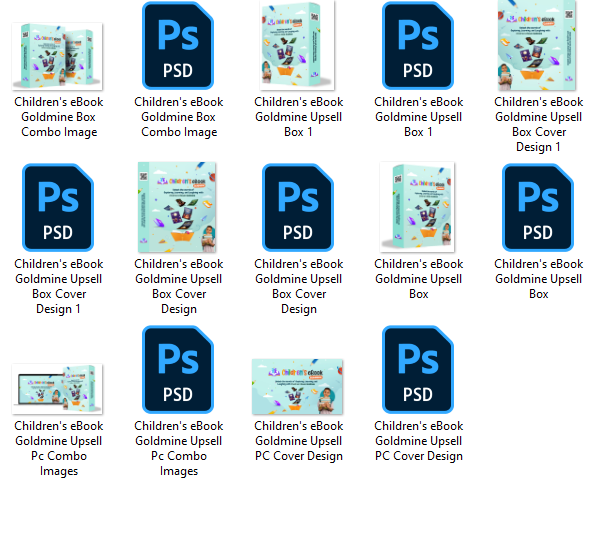The image size is (600, 556).
Task: Click the 'Upsell Box 1' name under the PSD icon
Action: (x=419, y=117)
